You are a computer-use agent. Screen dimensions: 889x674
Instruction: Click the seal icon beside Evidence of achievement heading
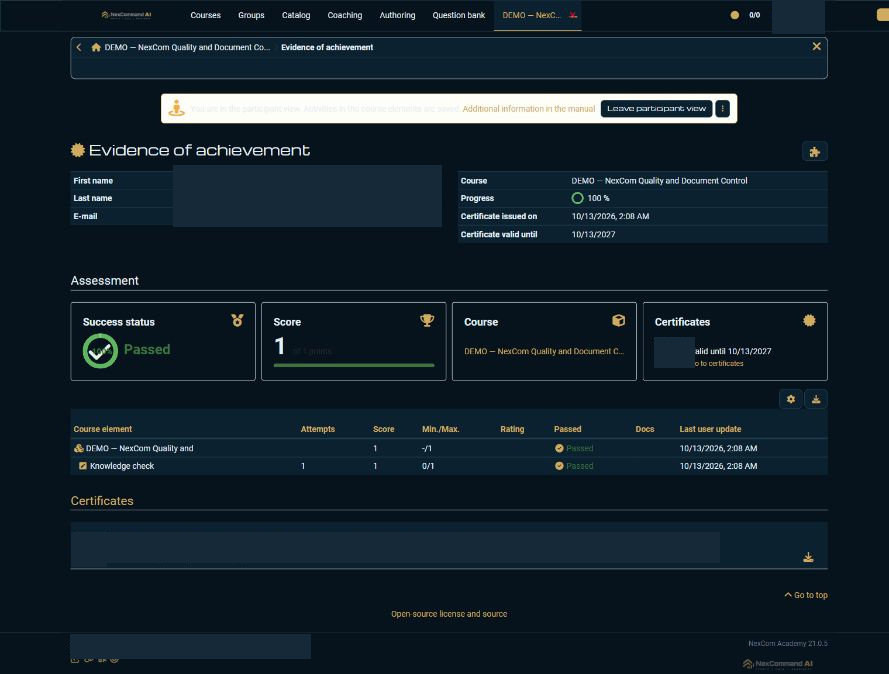(78, 150)
